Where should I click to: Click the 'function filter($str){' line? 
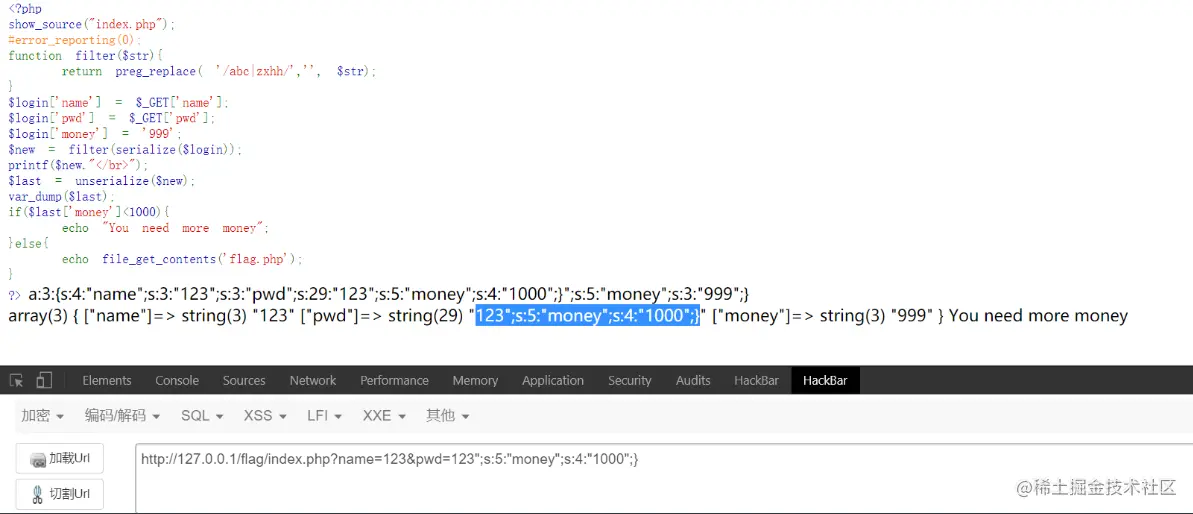[86, 56]
